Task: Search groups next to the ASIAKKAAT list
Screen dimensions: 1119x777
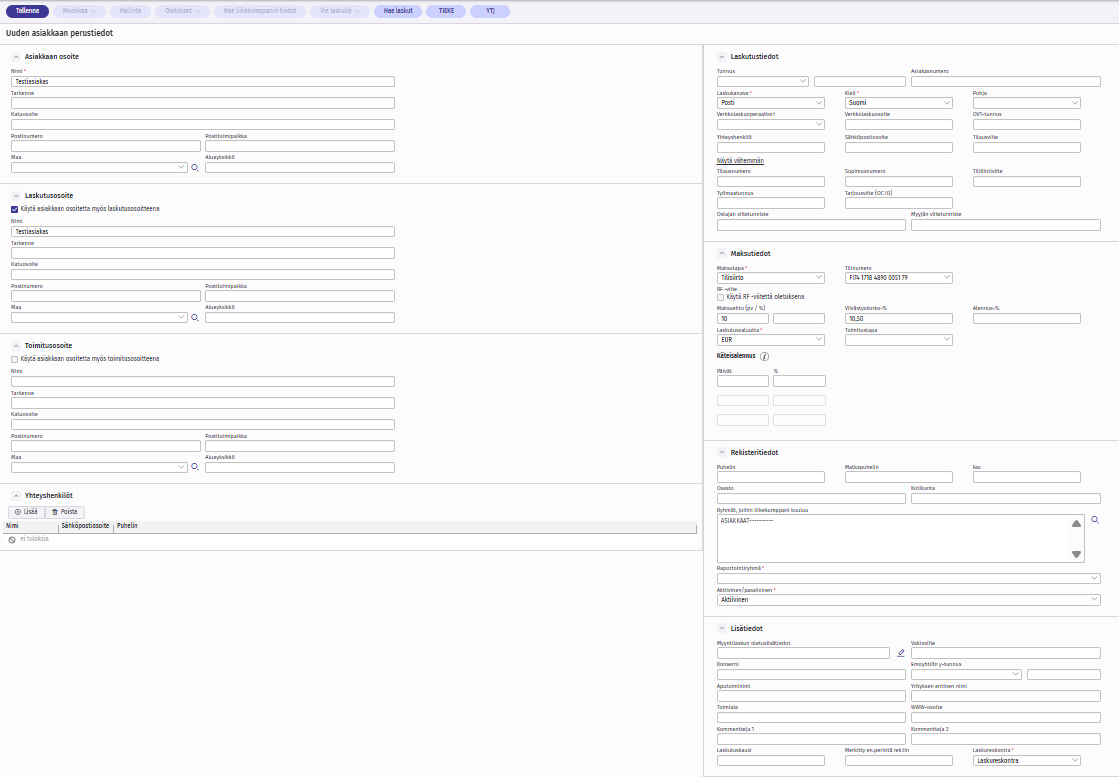Action: pyautogui.click(x=1095, y=520)
